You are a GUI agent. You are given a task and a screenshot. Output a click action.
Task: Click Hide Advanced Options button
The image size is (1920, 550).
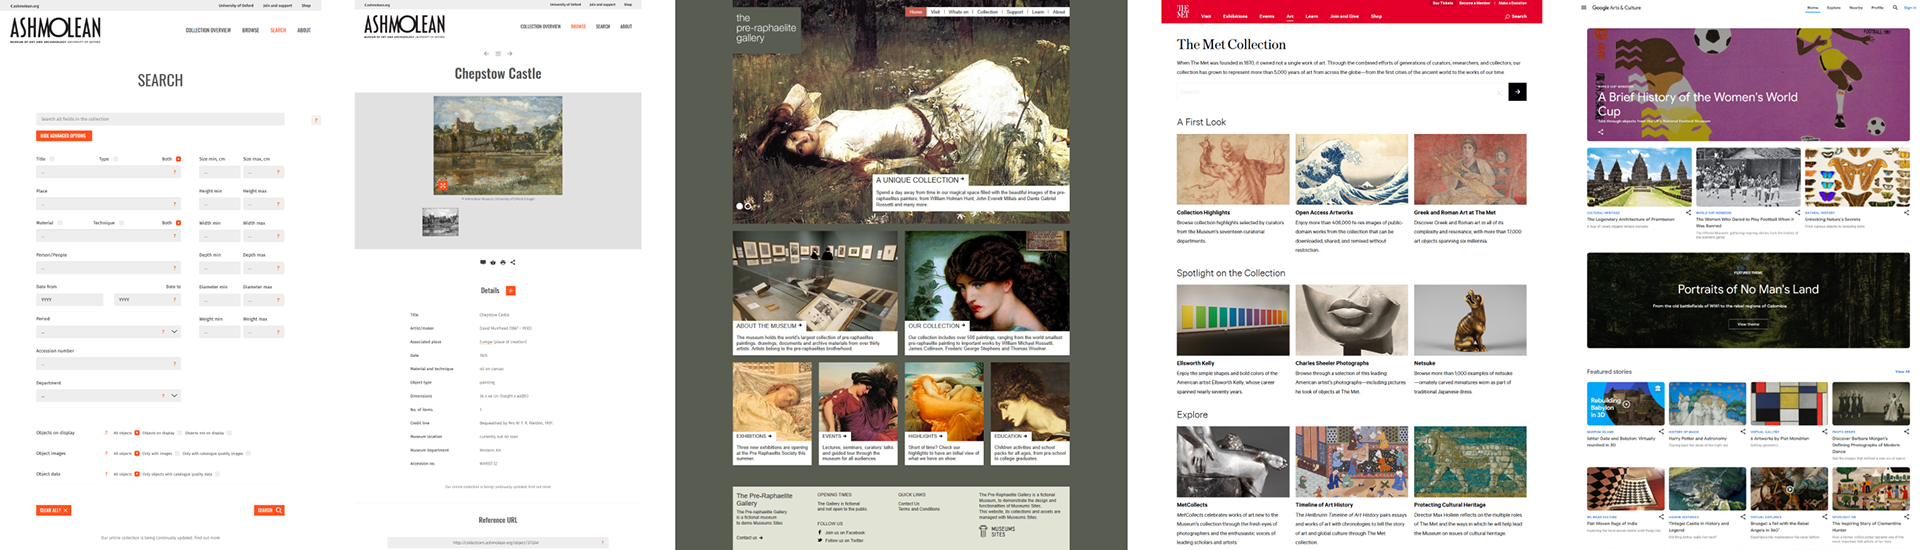click(x=63, y=136)
